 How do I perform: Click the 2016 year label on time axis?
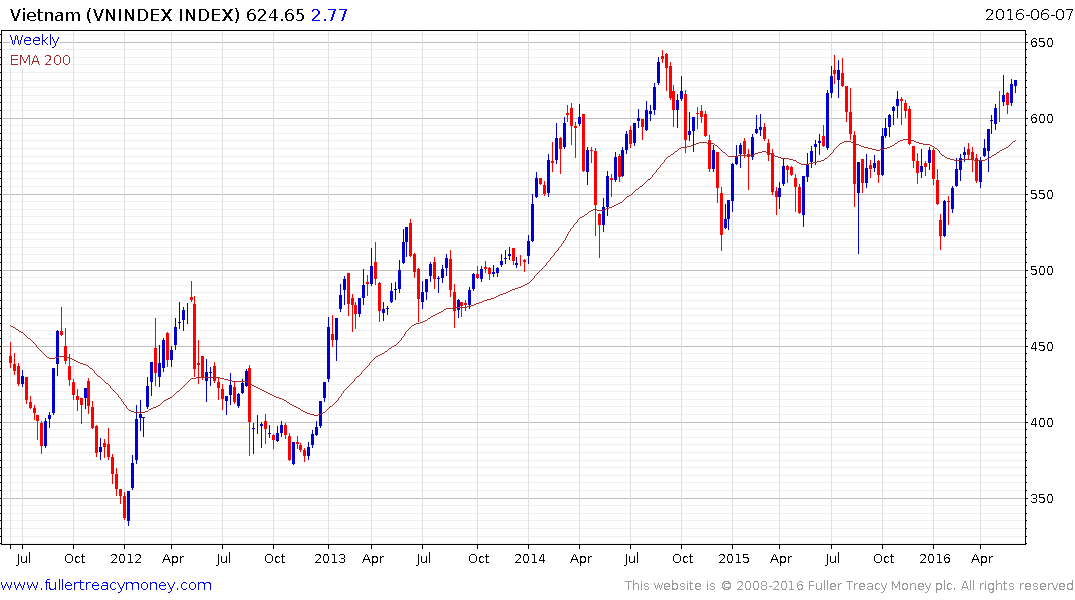tap(934, 559)
